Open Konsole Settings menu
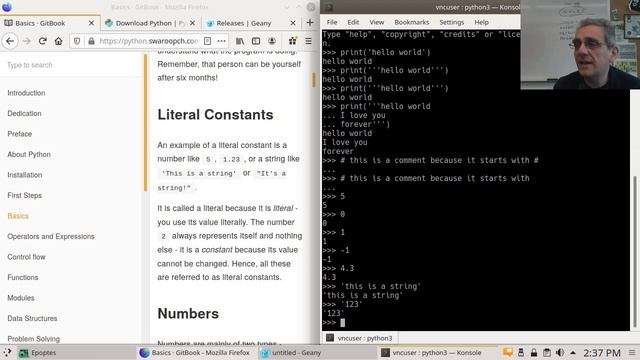 pos(451,22)
